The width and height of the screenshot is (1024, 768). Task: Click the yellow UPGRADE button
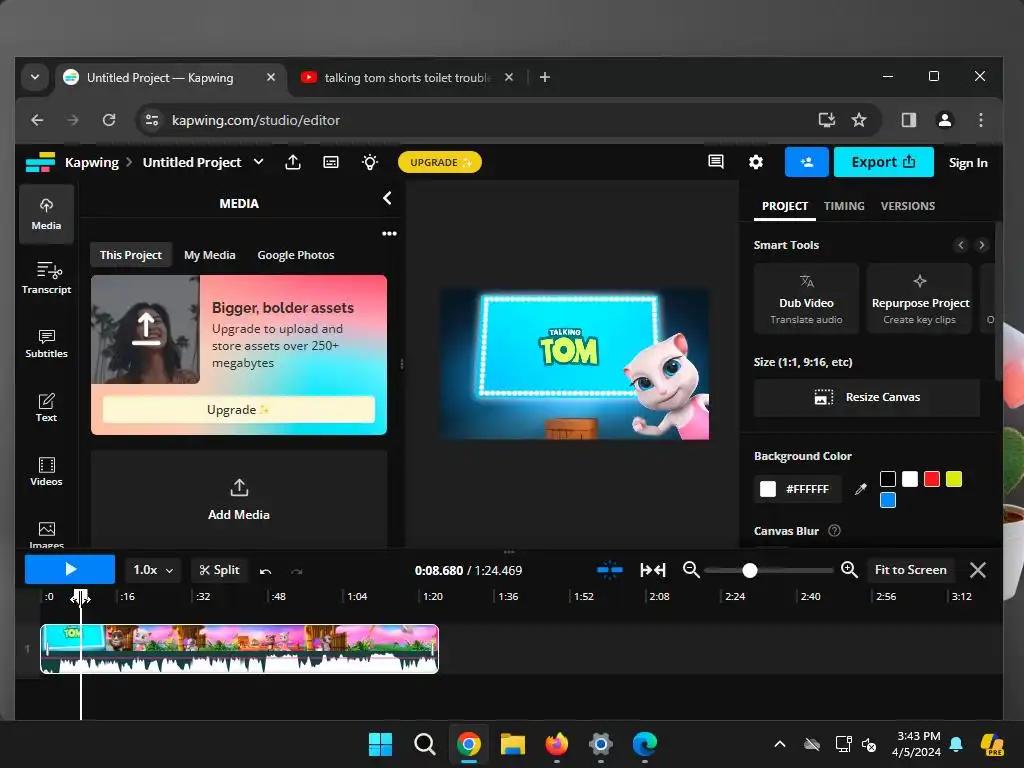pos(440,162)
